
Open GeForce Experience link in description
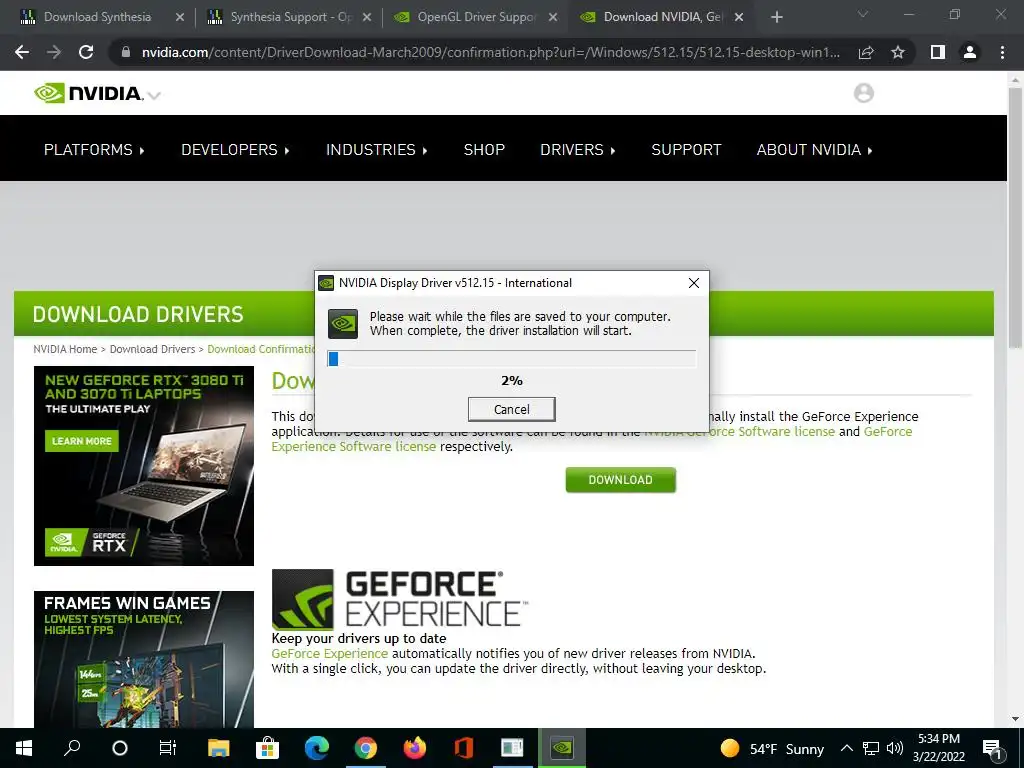point(330,654)
